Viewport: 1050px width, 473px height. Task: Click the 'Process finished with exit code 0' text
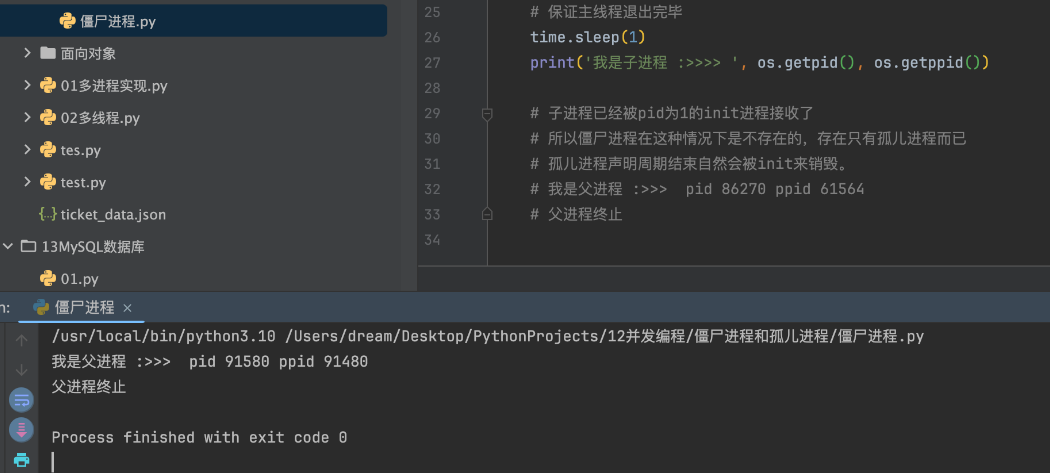pos(200,437)
